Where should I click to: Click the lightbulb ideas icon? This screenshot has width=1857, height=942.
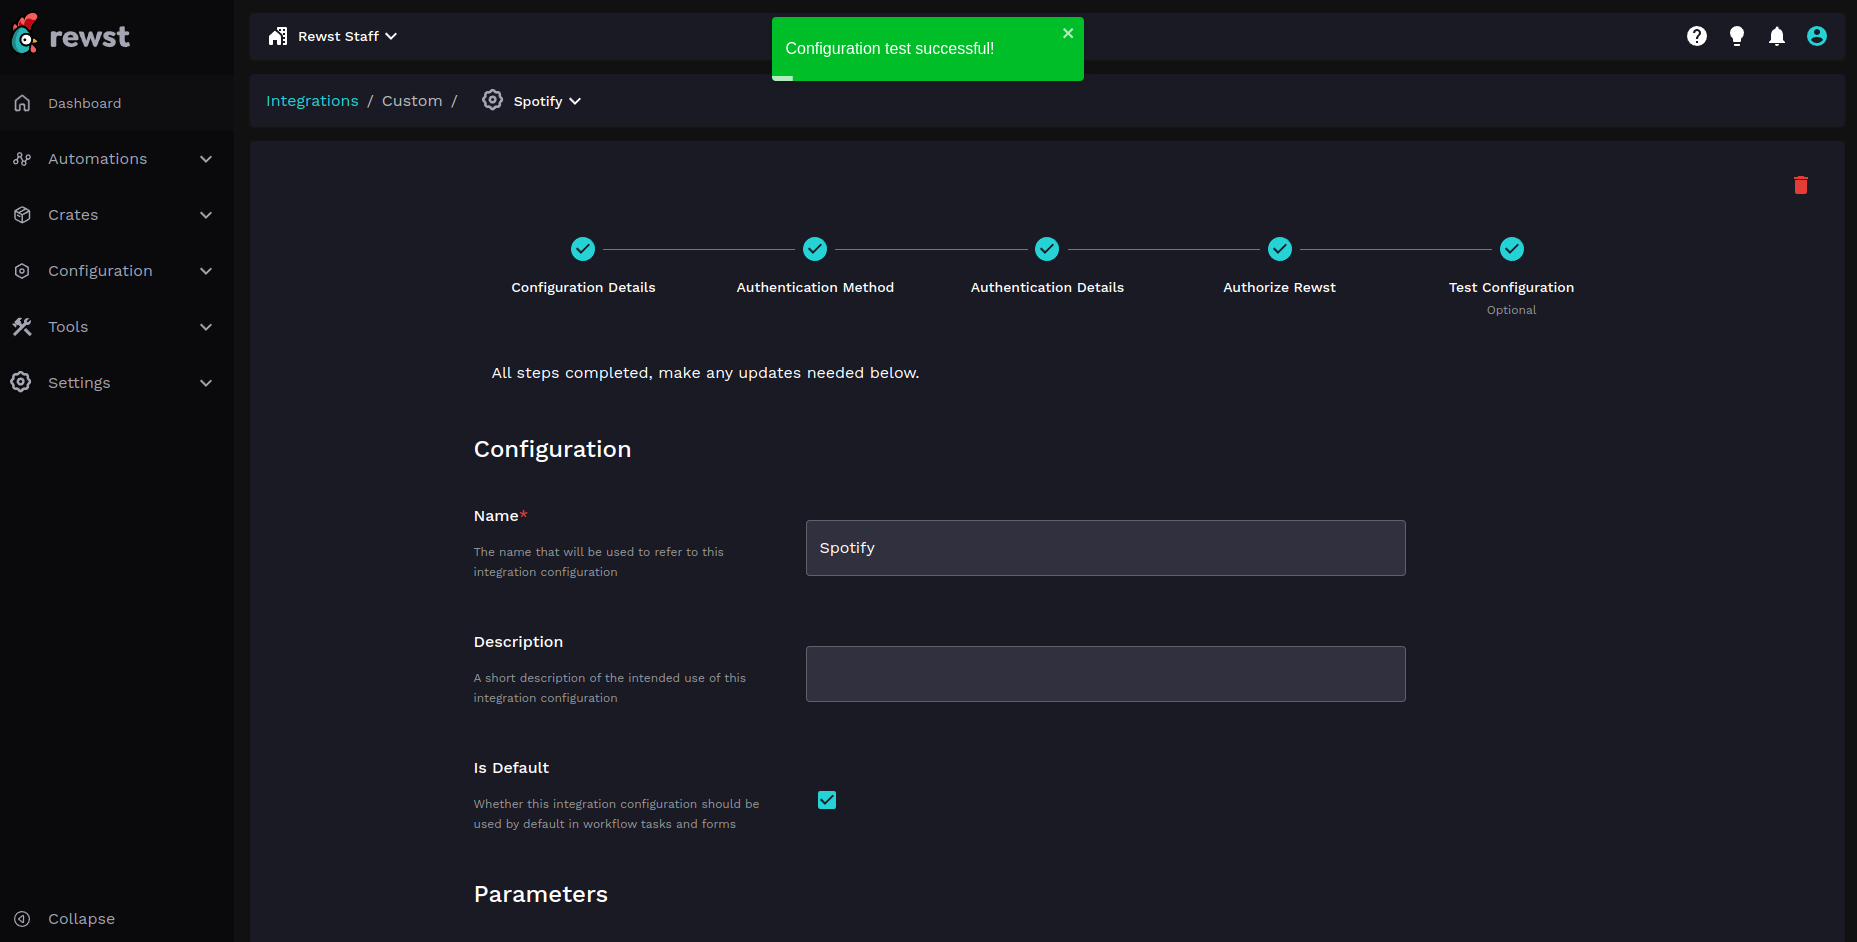[1736, 36]
